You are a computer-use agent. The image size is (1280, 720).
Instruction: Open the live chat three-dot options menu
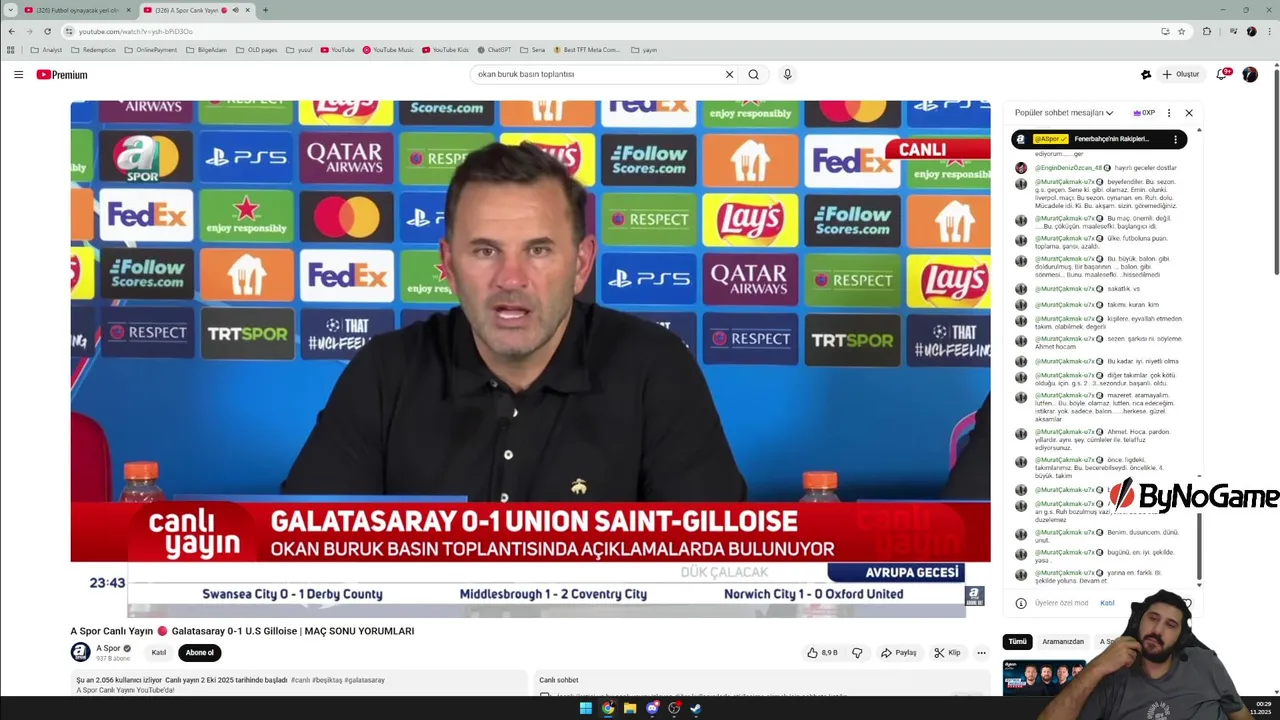(x=1169, y=113)
